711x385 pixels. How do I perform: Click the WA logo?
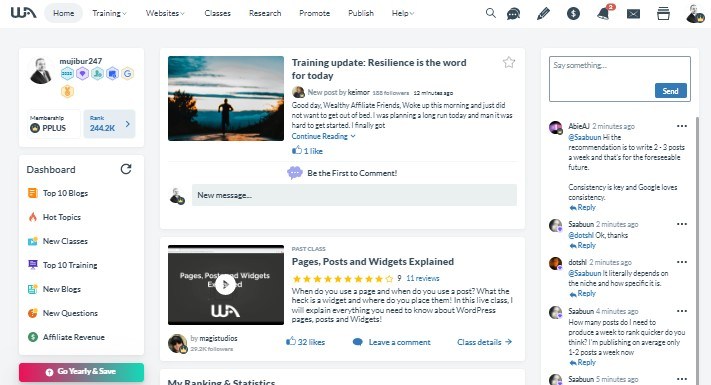(x=24, y=13)
